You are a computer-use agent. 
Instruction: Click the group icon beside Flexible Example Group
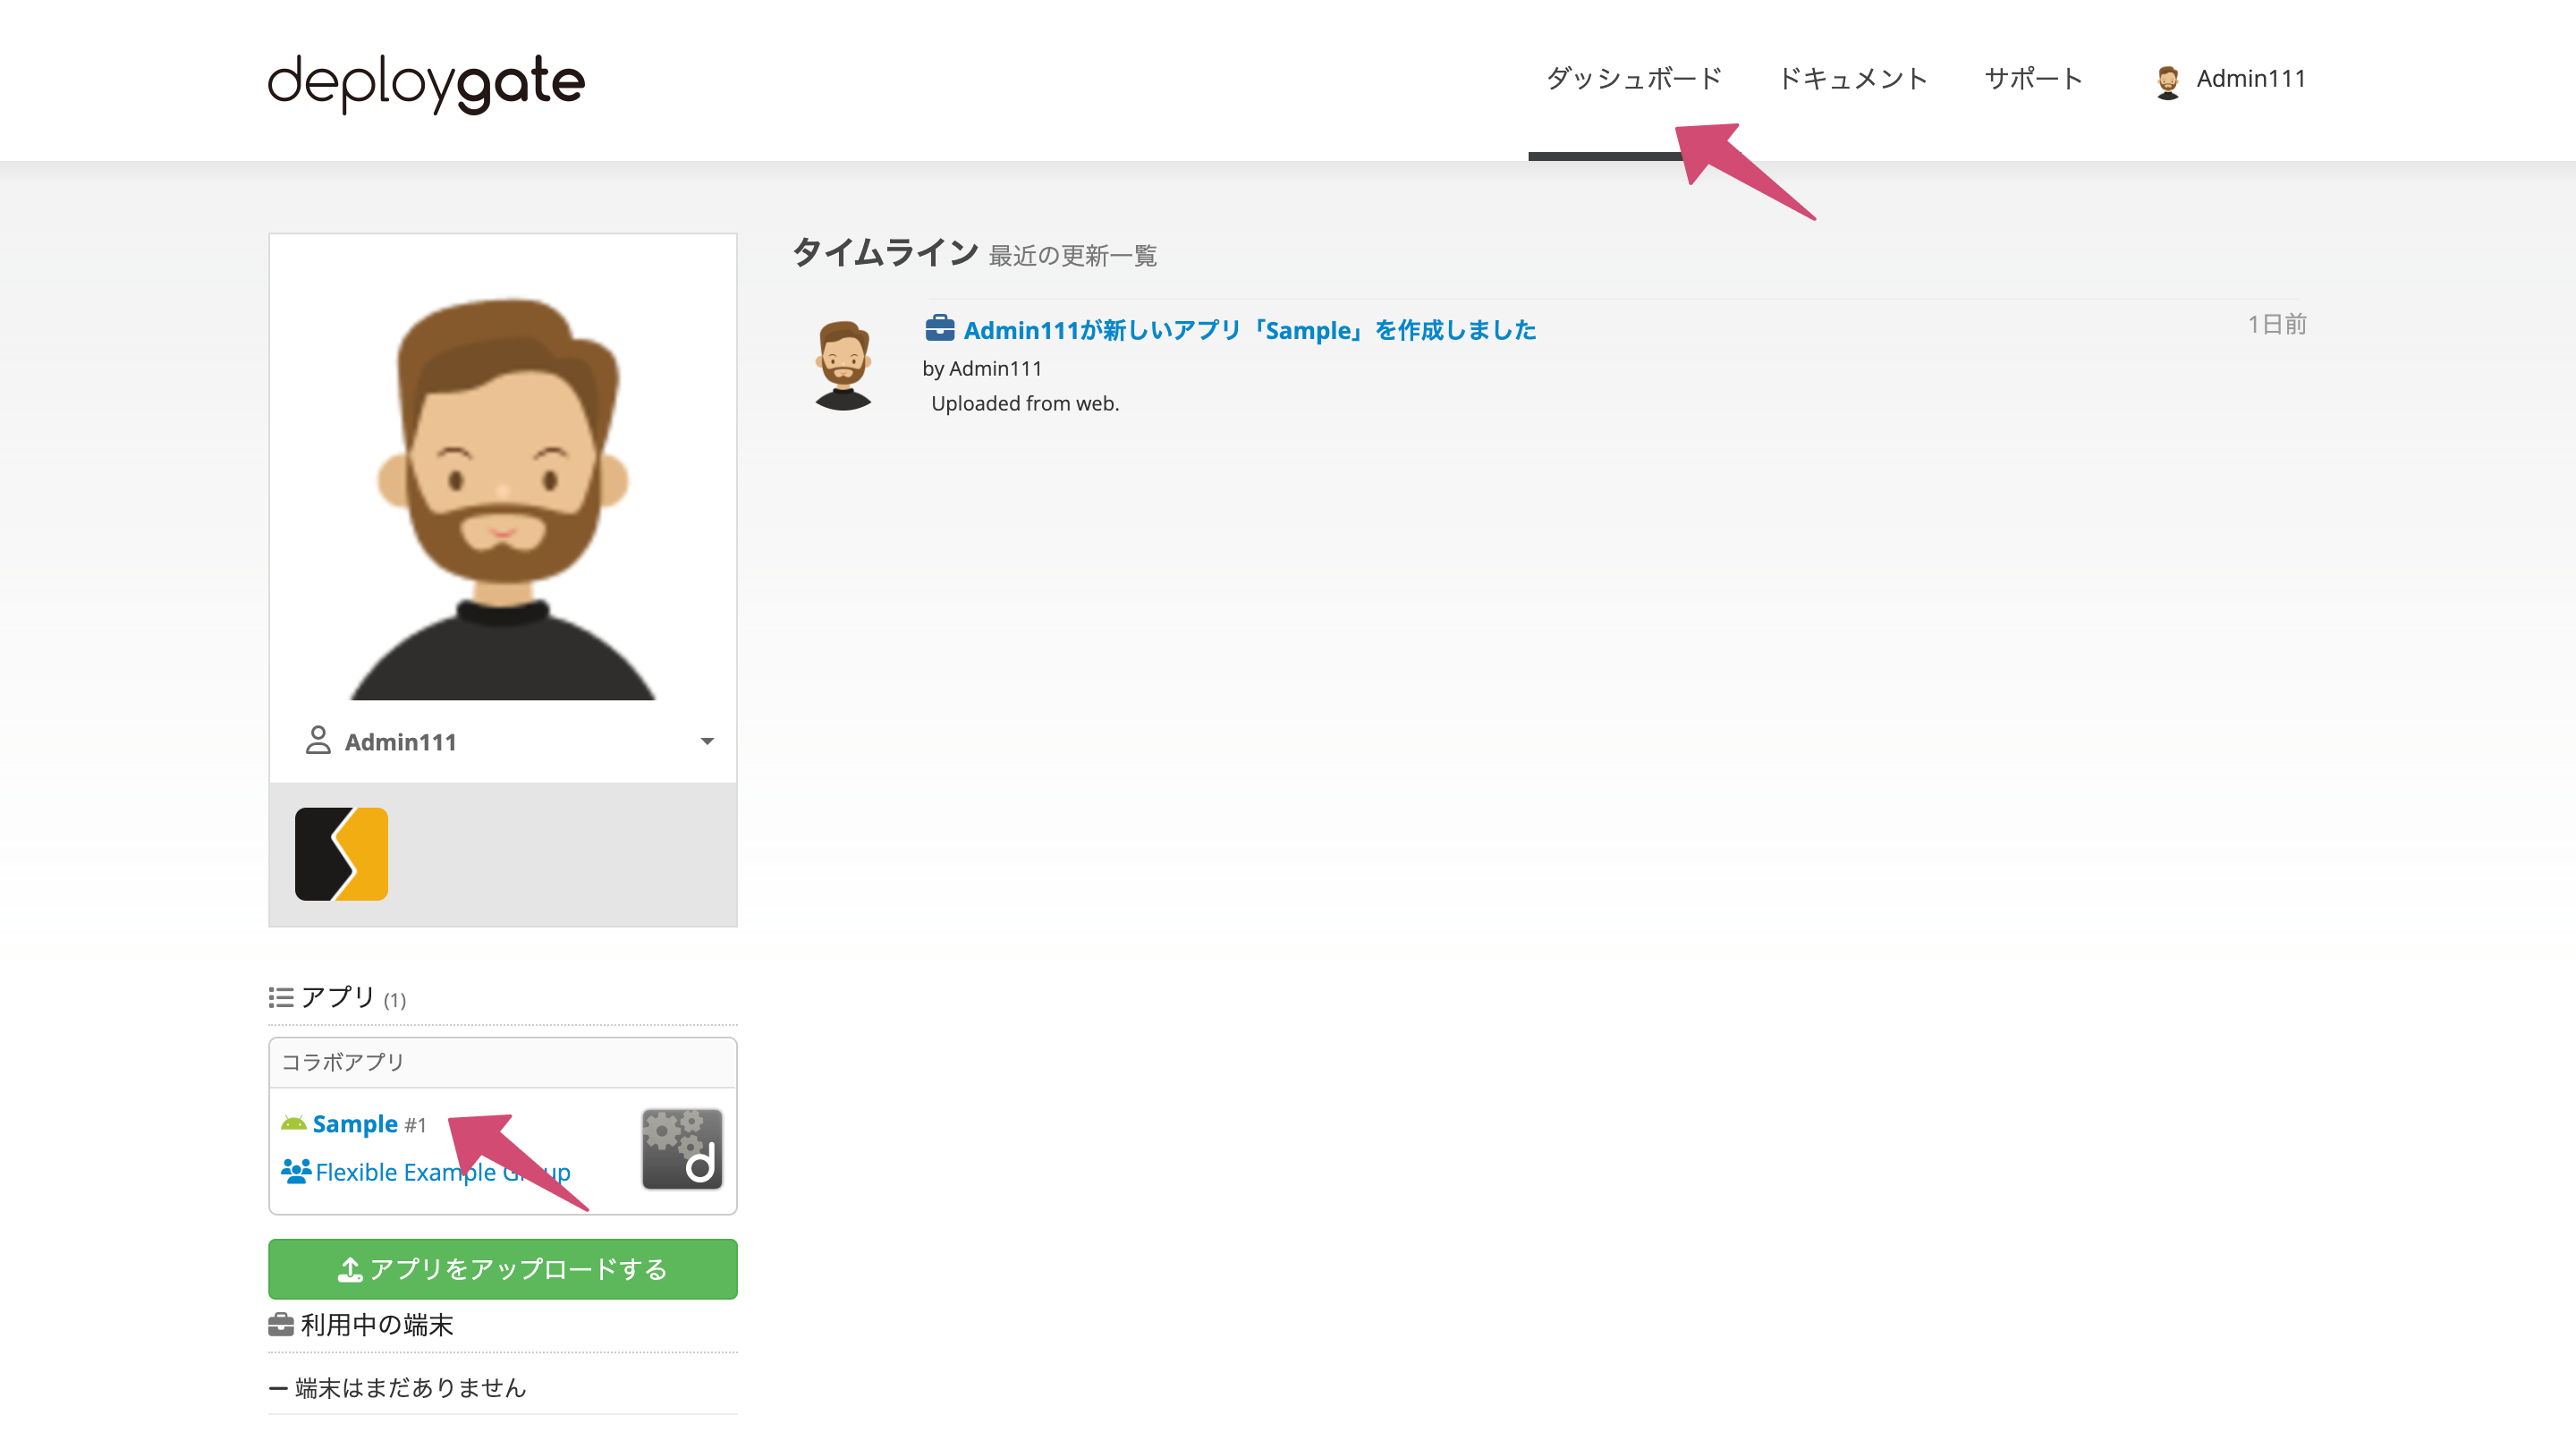point(295,1170)
